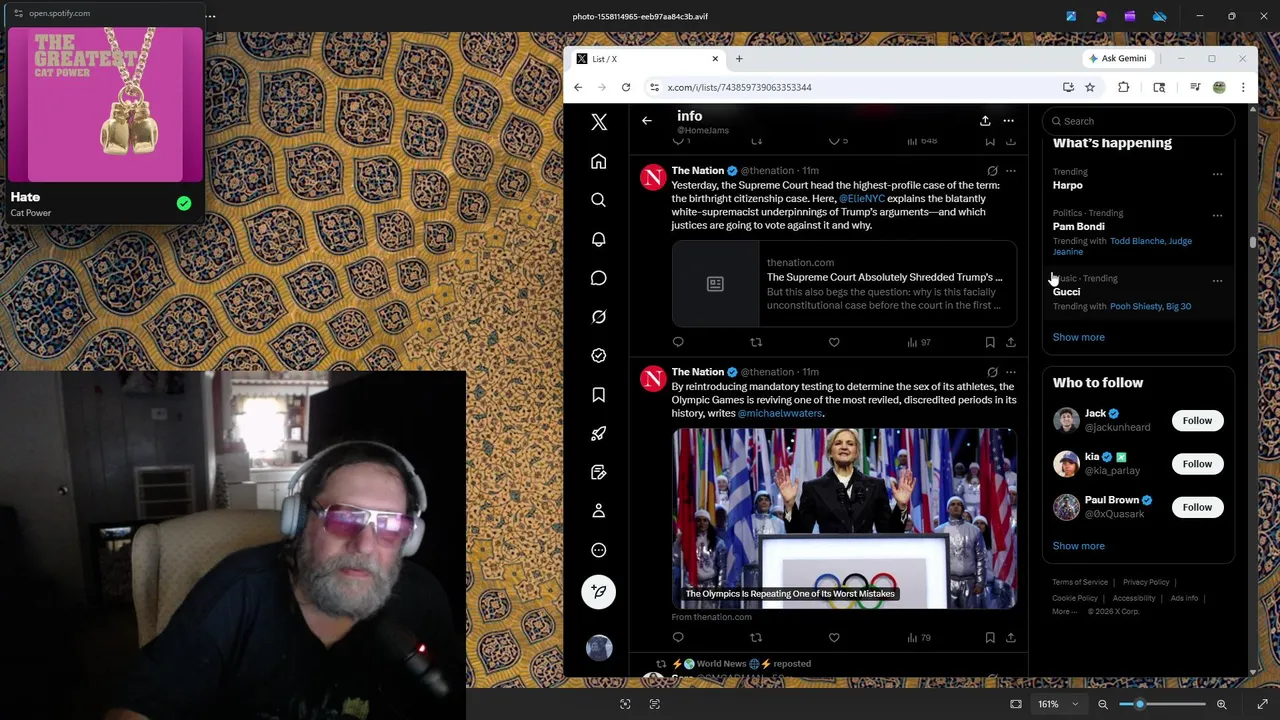Open the @EllieNYC mention link

point(862,198)
